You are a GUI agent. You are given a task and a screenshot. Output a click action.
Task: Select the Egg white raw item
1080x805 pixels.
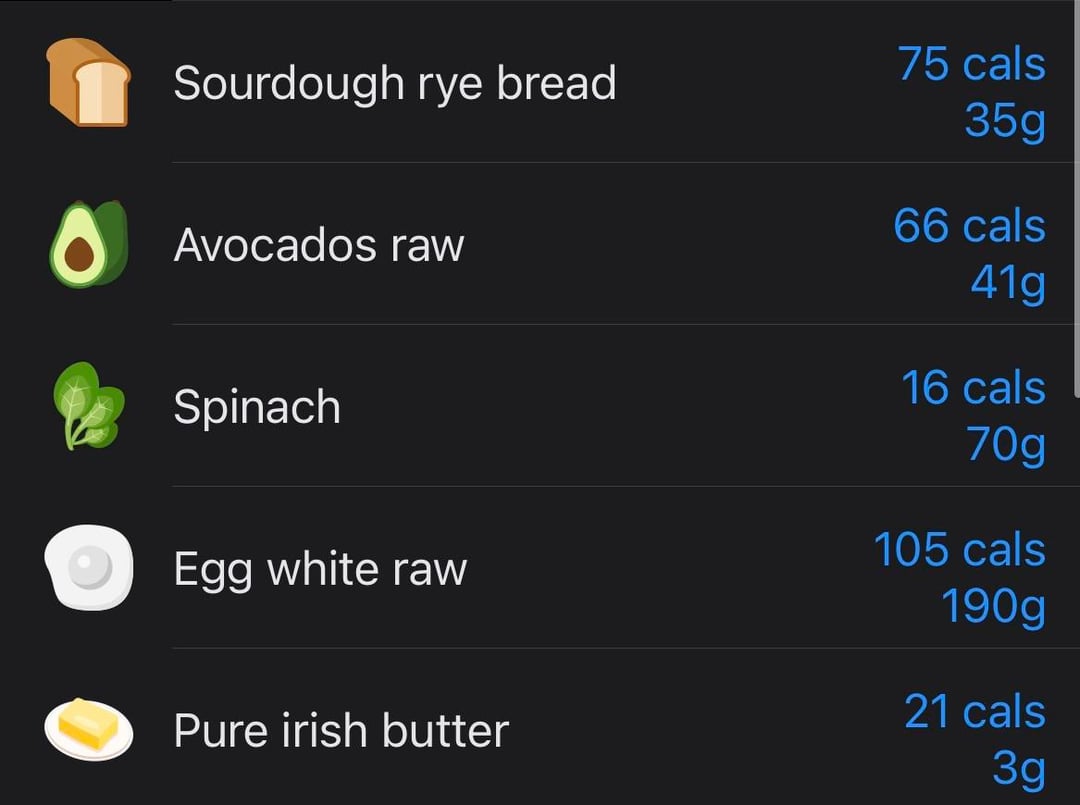coord(320,569)
